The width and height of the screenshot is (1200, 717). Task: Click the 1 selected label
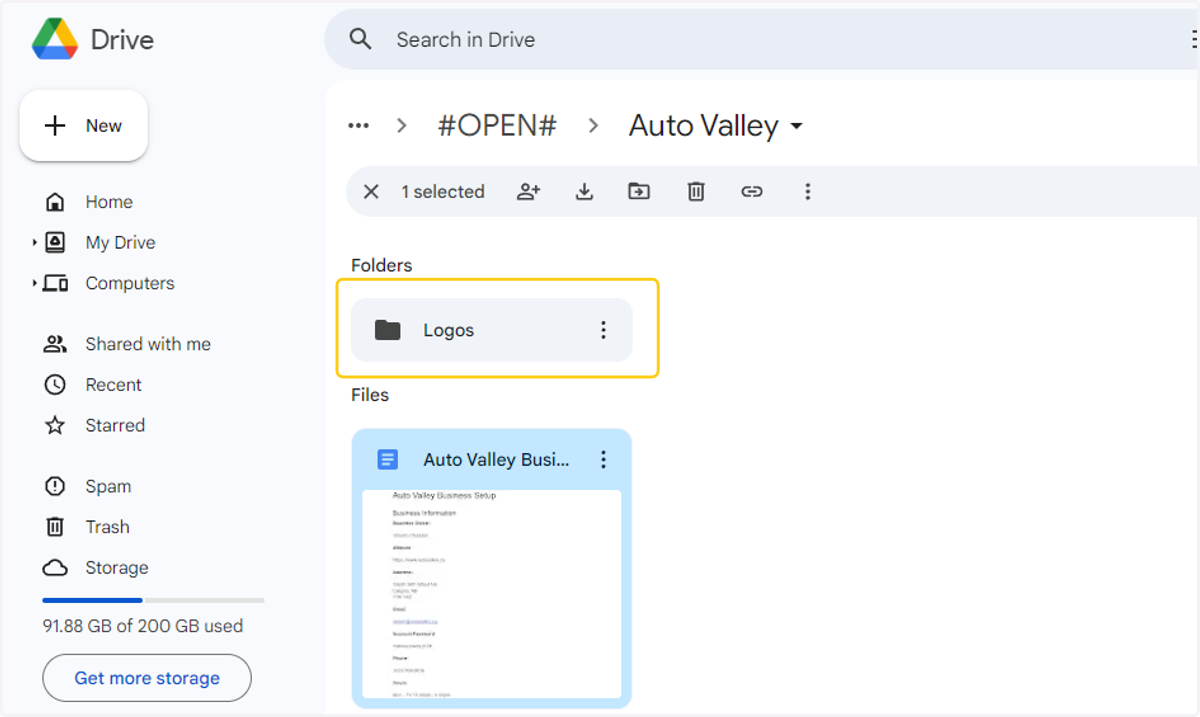pos(443,192)
